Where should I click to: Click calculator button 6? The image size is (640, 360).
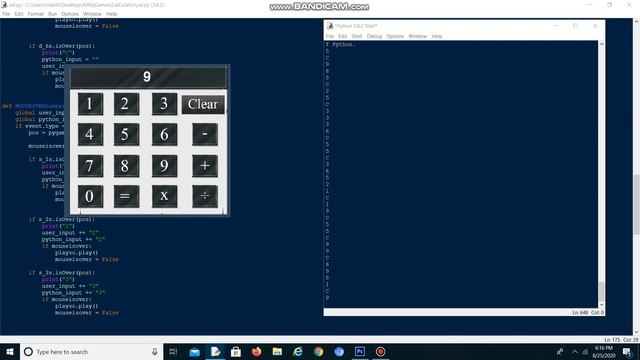164,134
